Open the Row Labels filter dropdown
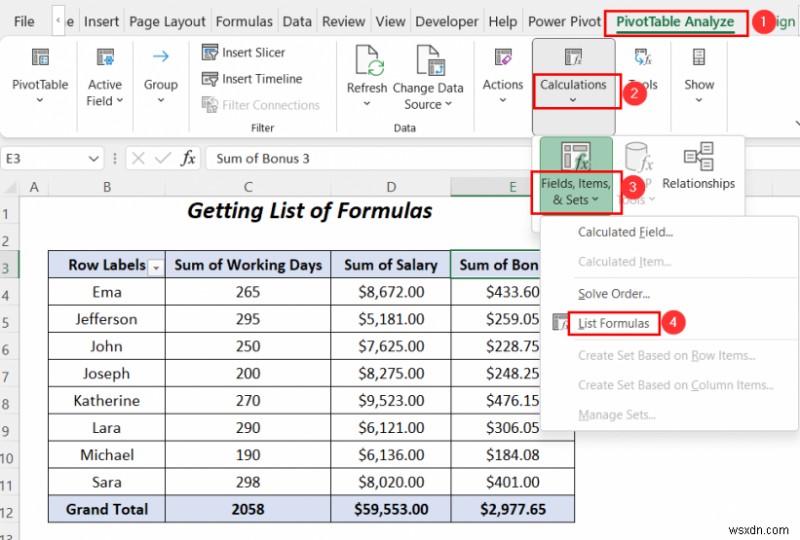800x540 pixels. [x=156, y=267]
